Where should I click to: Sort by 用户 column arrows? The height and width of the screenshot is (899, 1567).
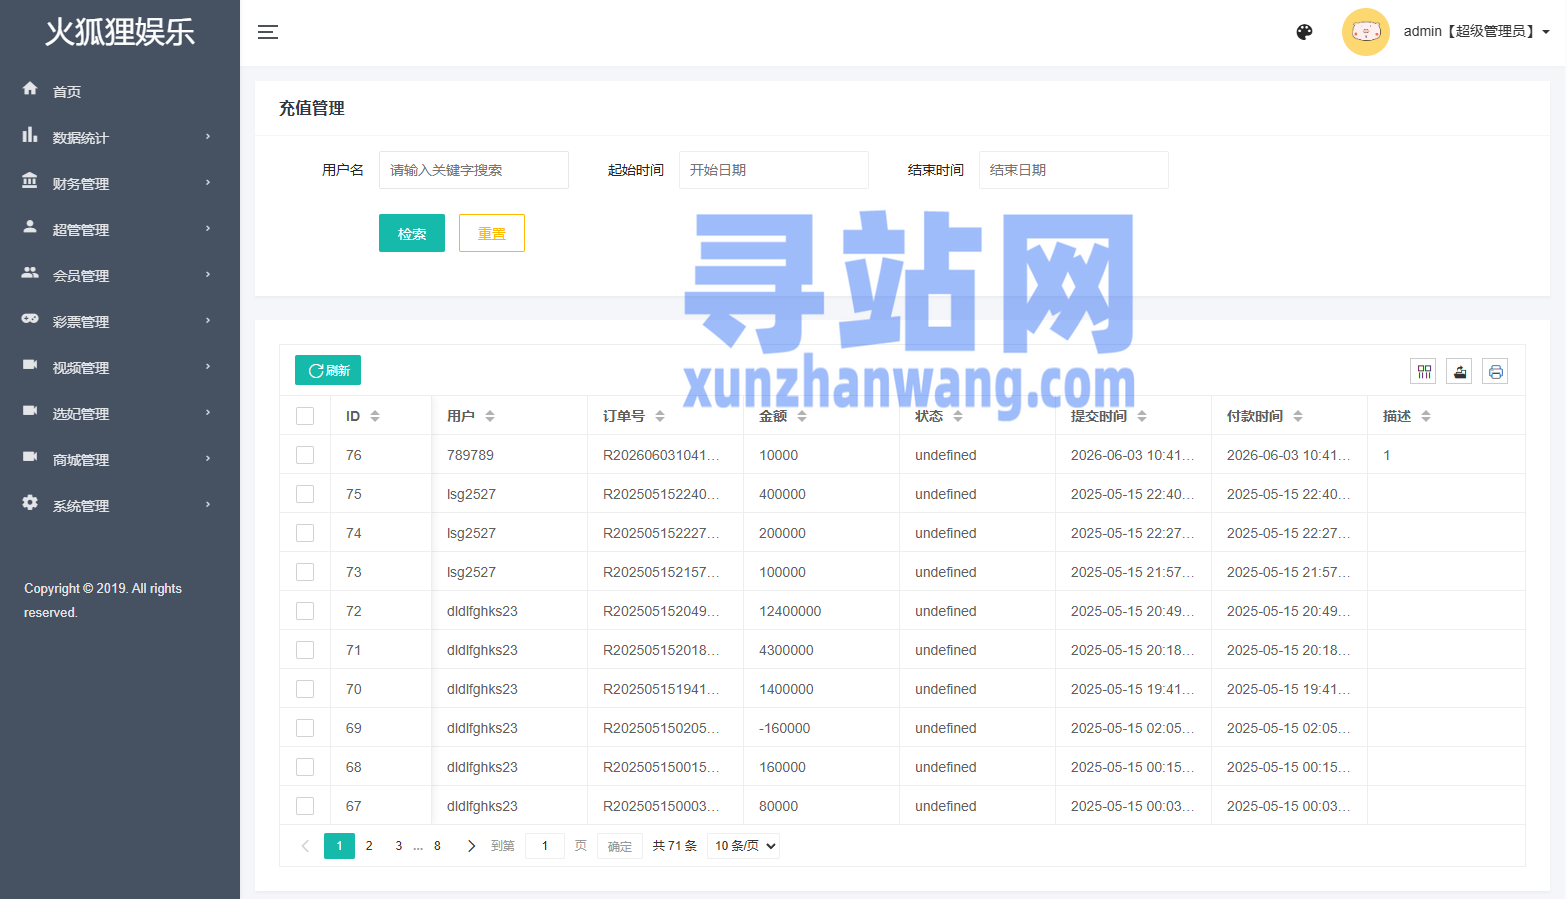coord(490,416)
